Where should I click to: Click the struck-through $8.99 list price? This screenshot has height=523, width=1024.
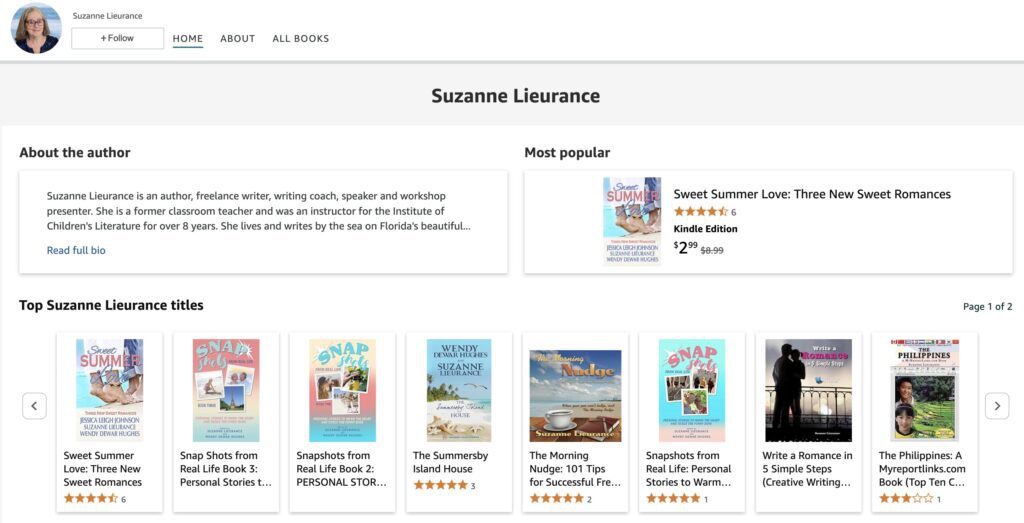pos(712,250)
